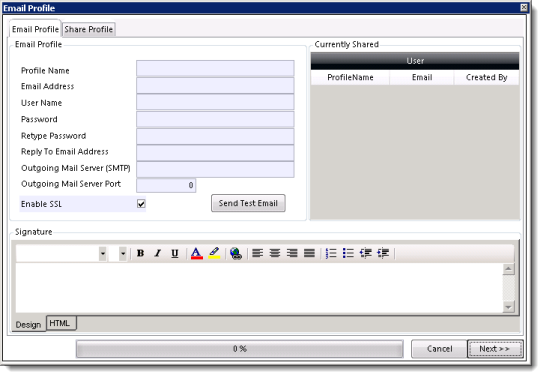Center the signature text
Viewport: 543px width, 377px height.
pos(275,254)
